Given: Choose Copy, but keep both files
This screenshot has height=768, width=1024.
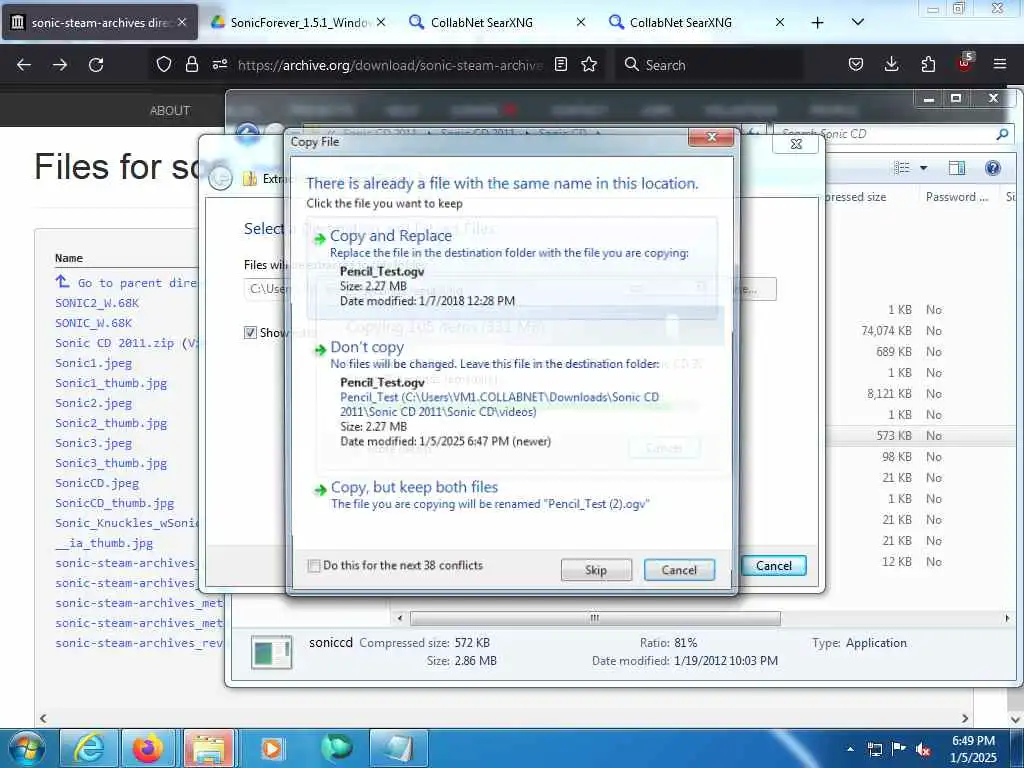Looking at the screenshot, I should coord(513,496).
